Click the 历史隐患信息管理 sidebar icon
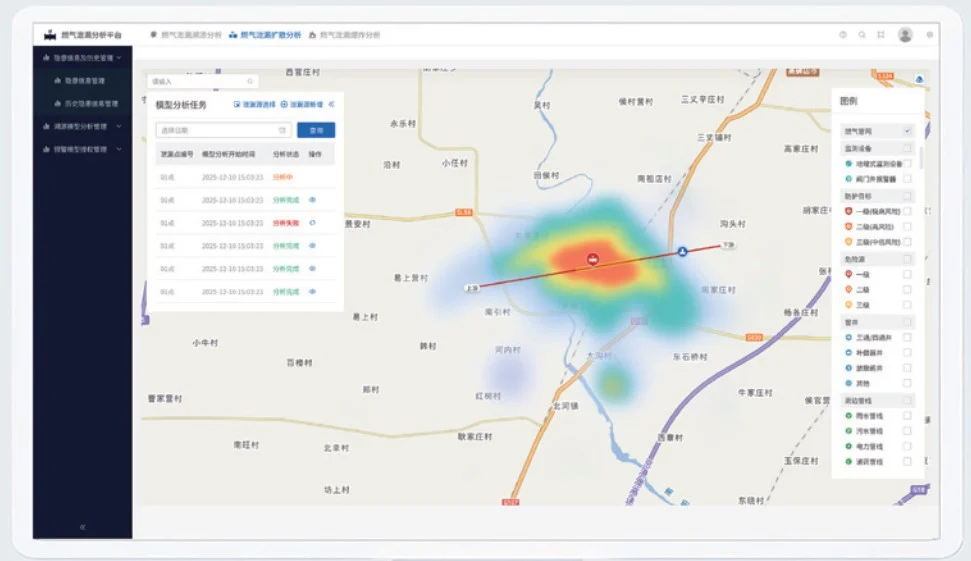971x561 pixels. (58, 103)
